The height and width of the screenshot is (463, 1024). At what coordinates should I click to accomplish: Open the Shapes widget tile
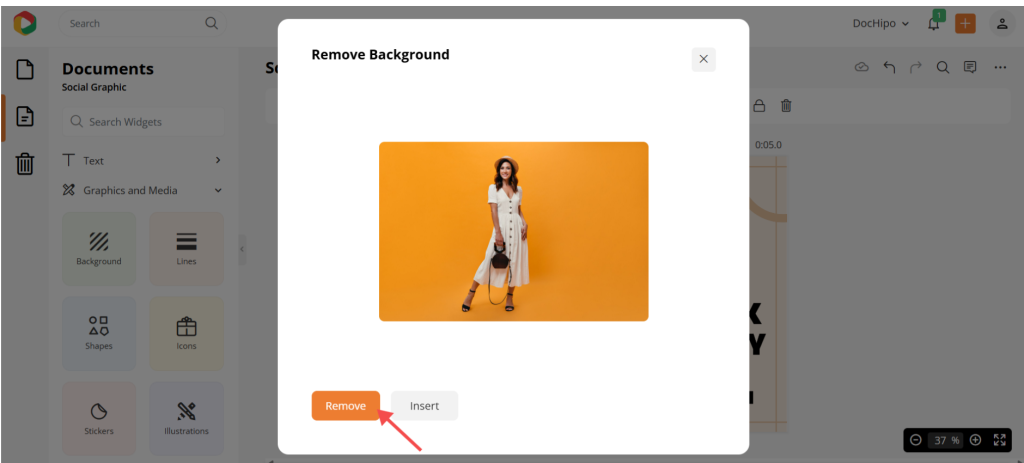click(x=99, y=334)
